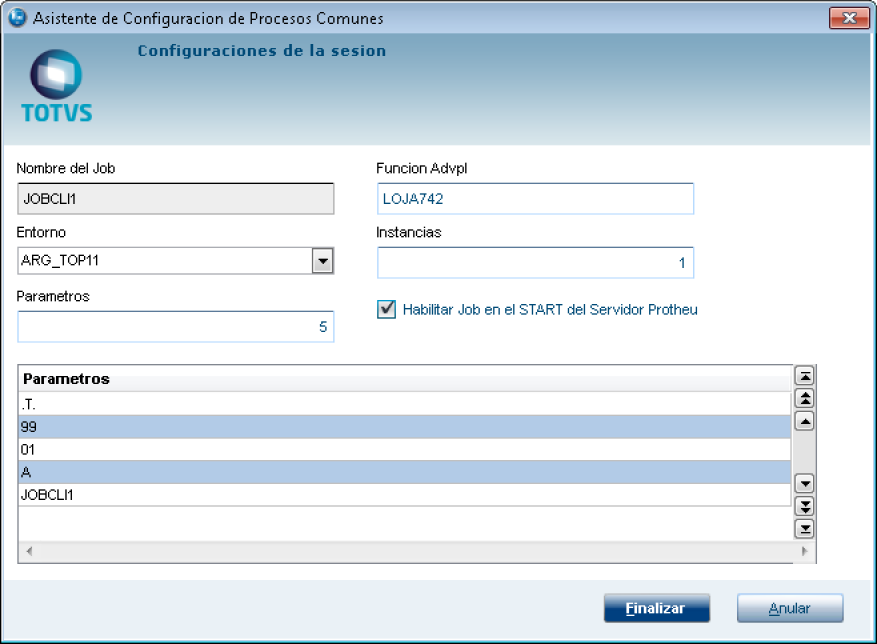This screenshot has height=644, width=877.
Task: Jump to the last row of Parametros list
Action: pyautogui.click(x=803, y=529)
